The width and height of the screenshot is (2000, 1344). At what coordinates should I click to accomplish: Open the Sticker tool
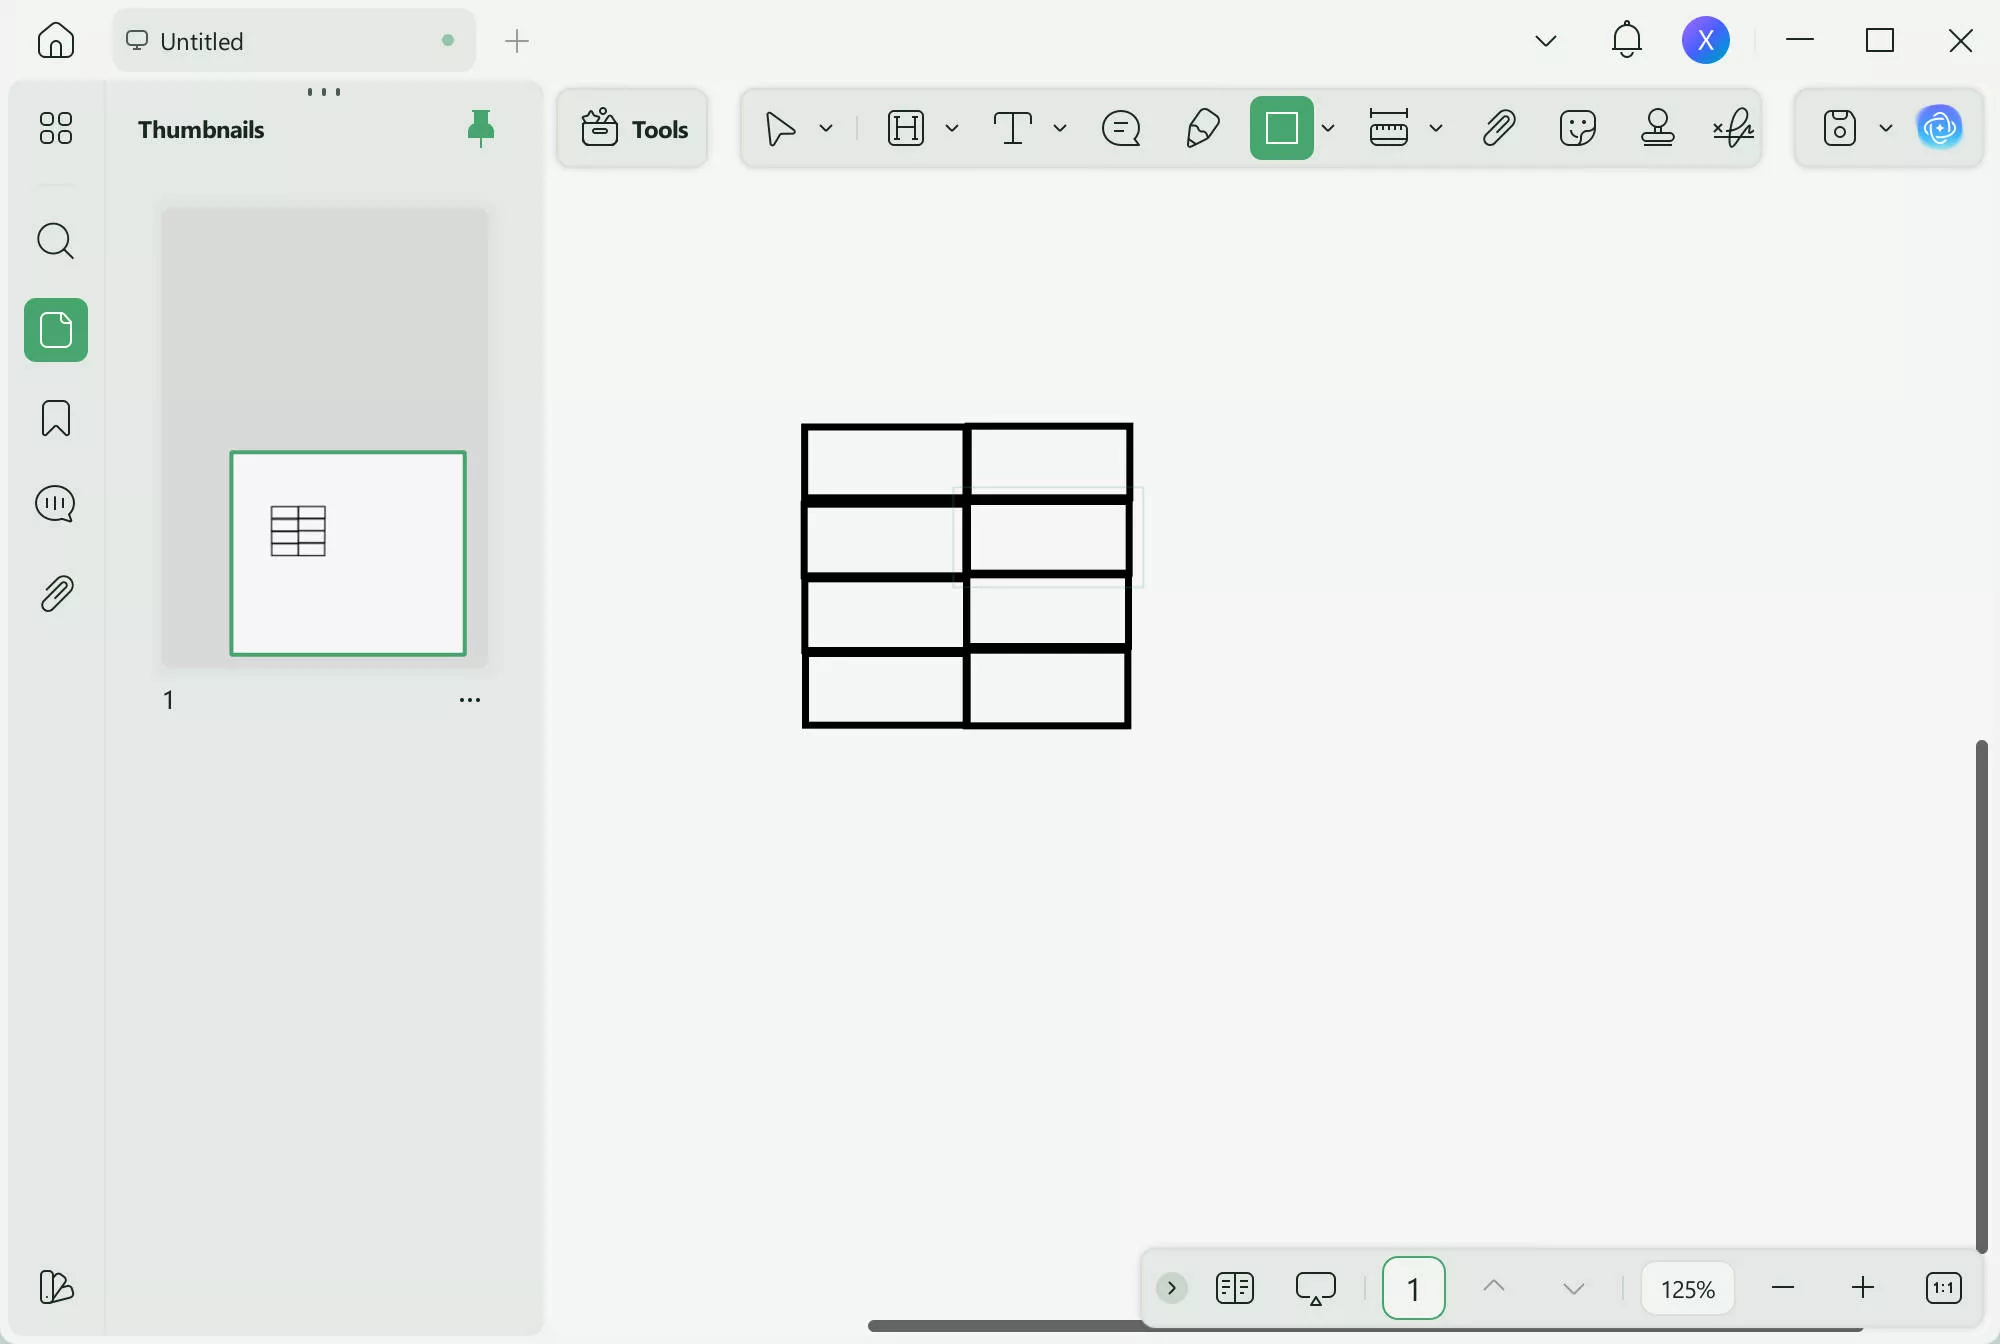[x=1578, y=128]
